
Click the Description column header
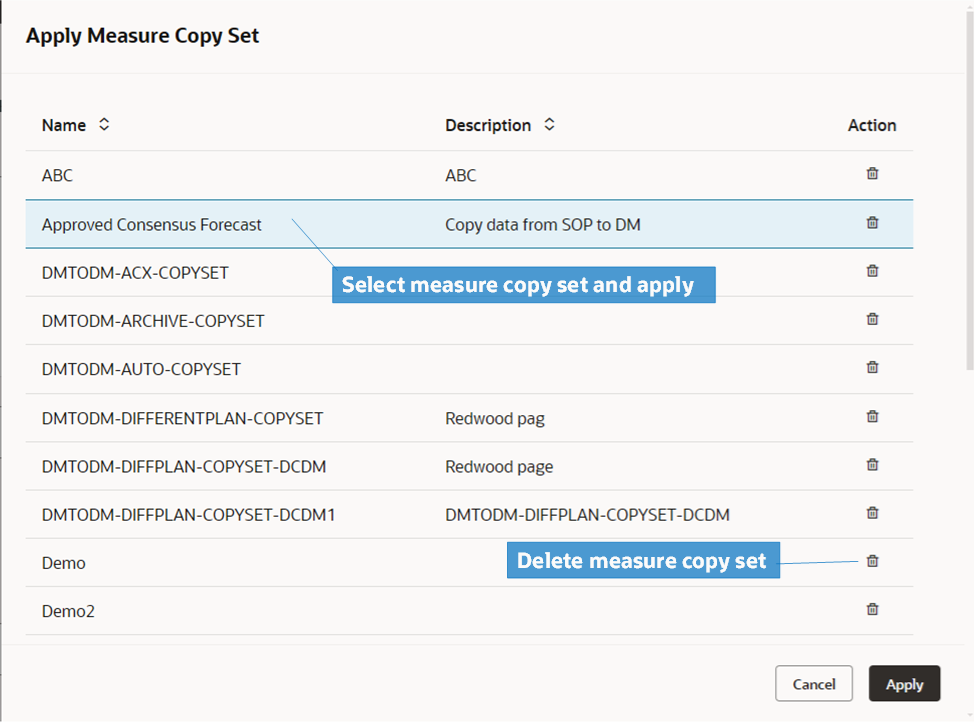[488, 125]
